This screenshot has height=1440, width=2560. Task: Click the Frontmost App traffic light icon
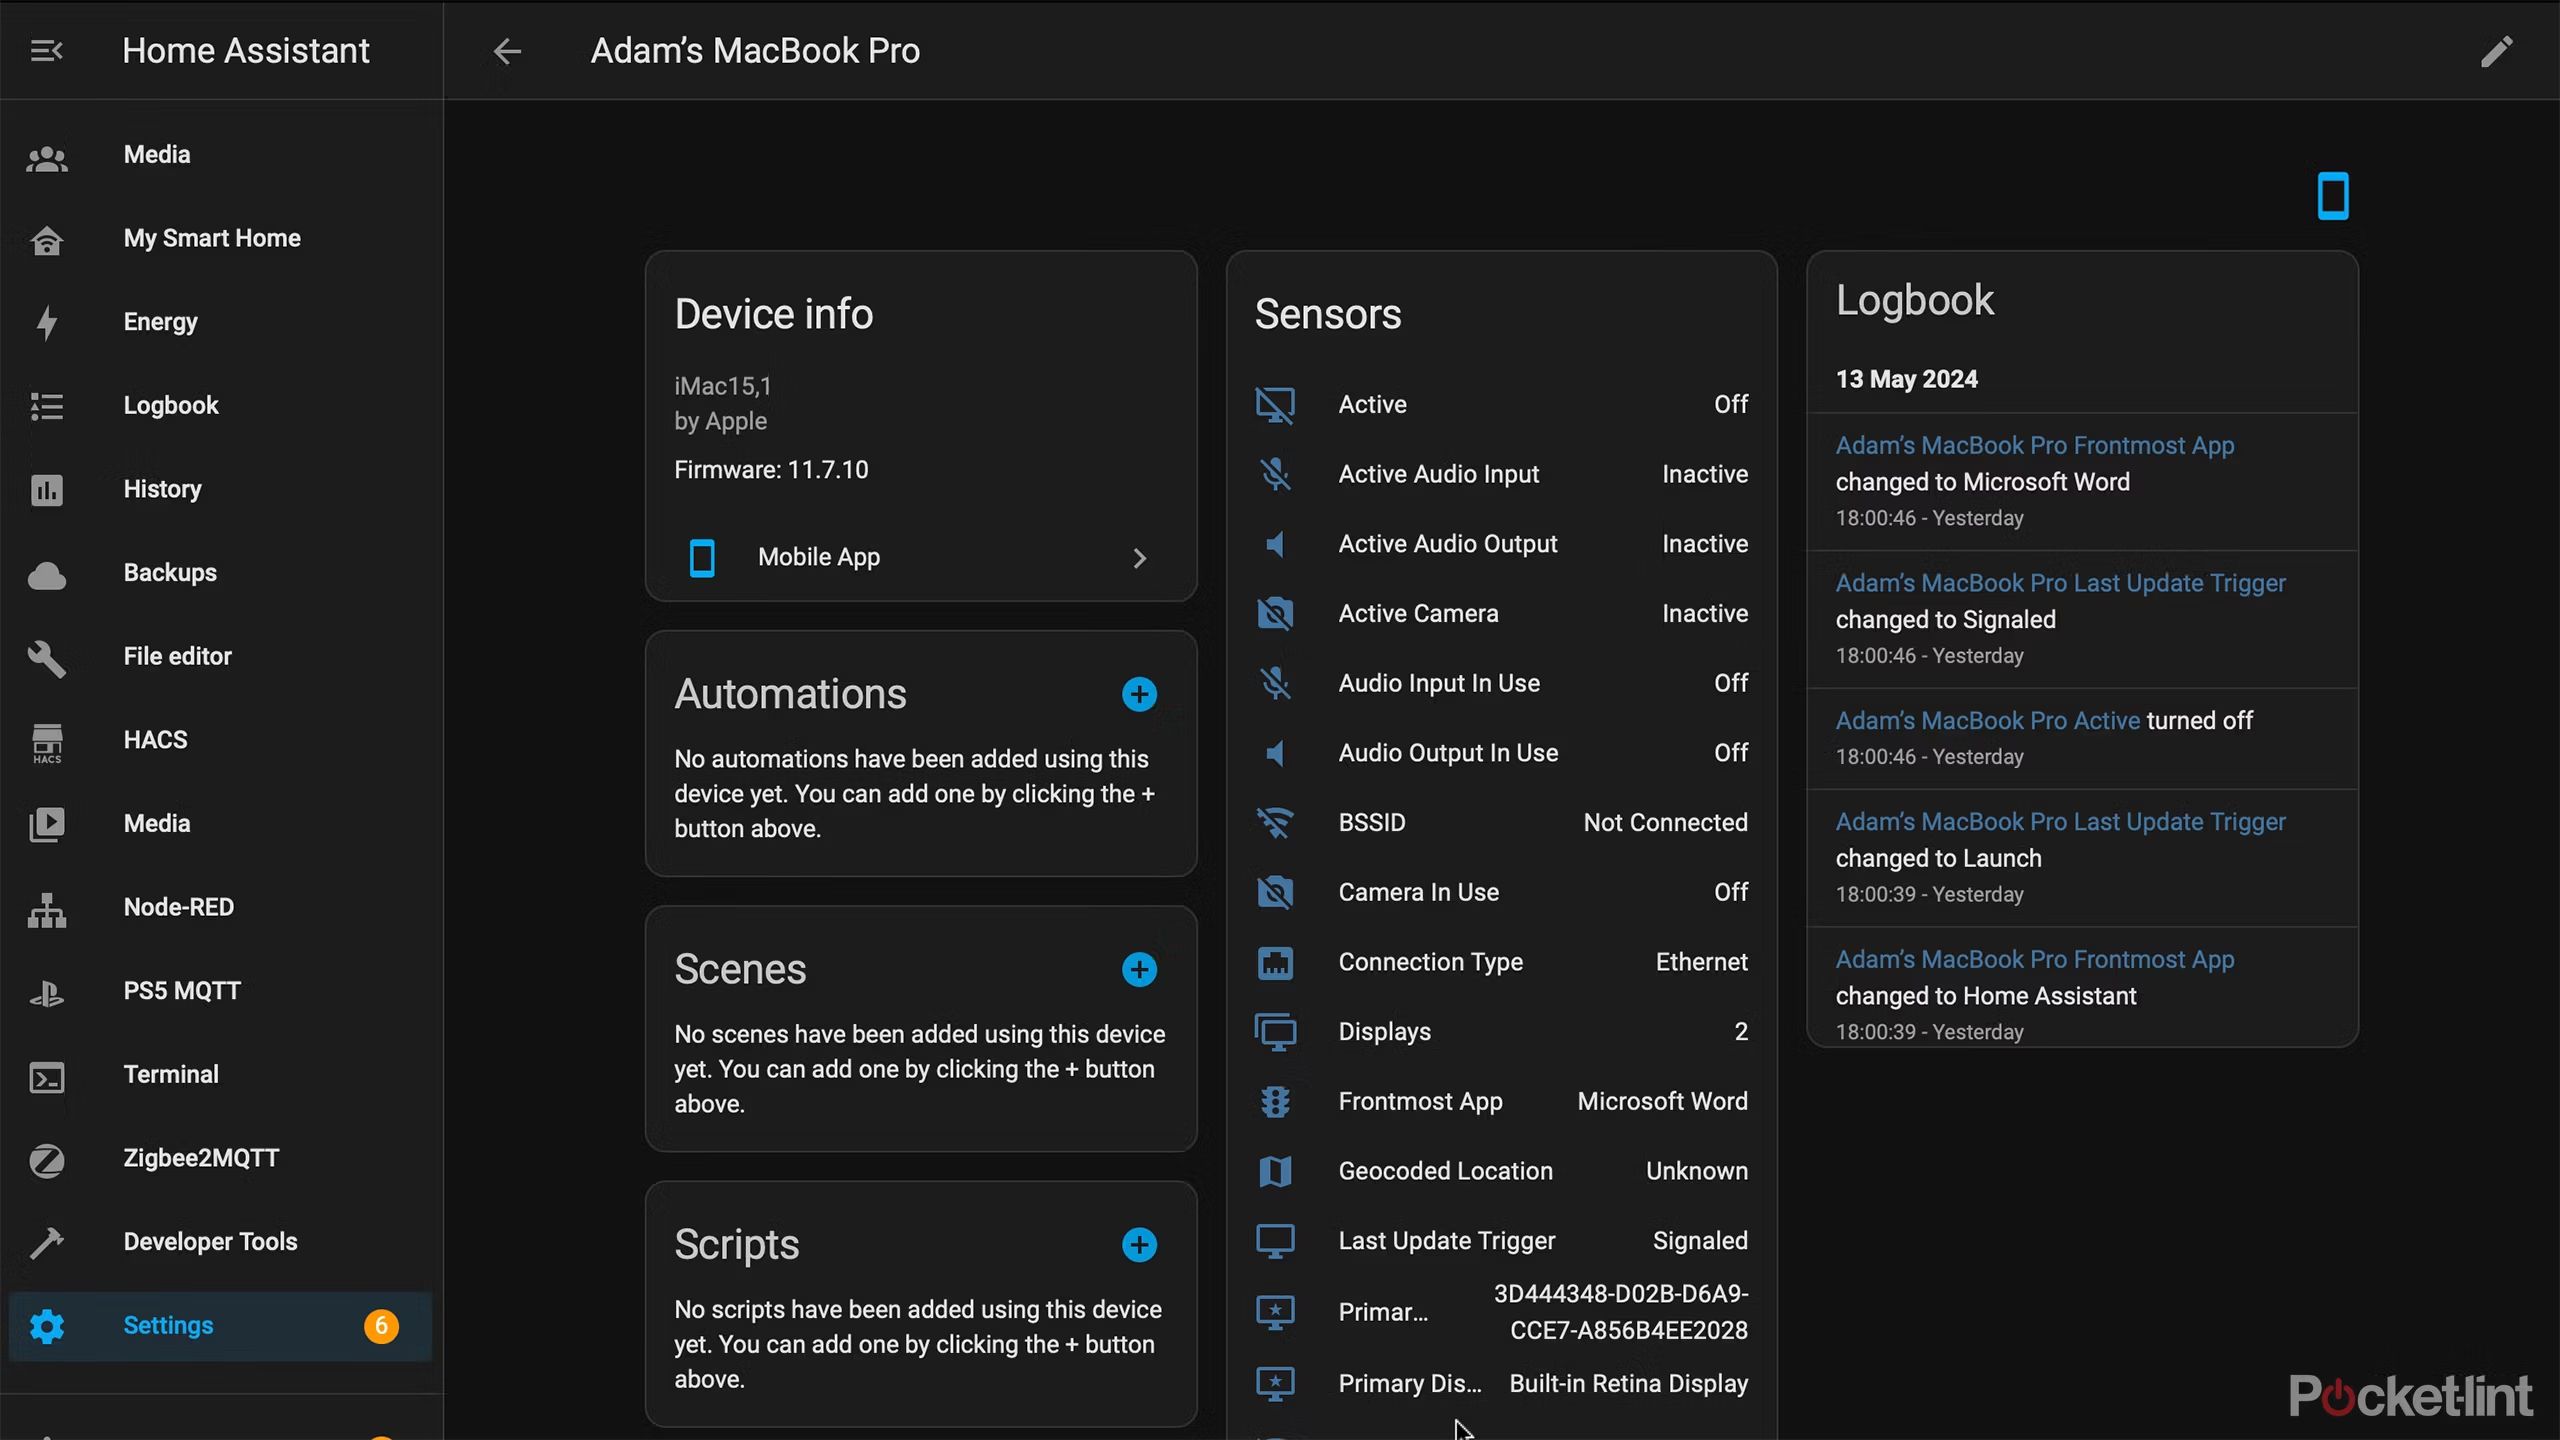(1275, 1102)
